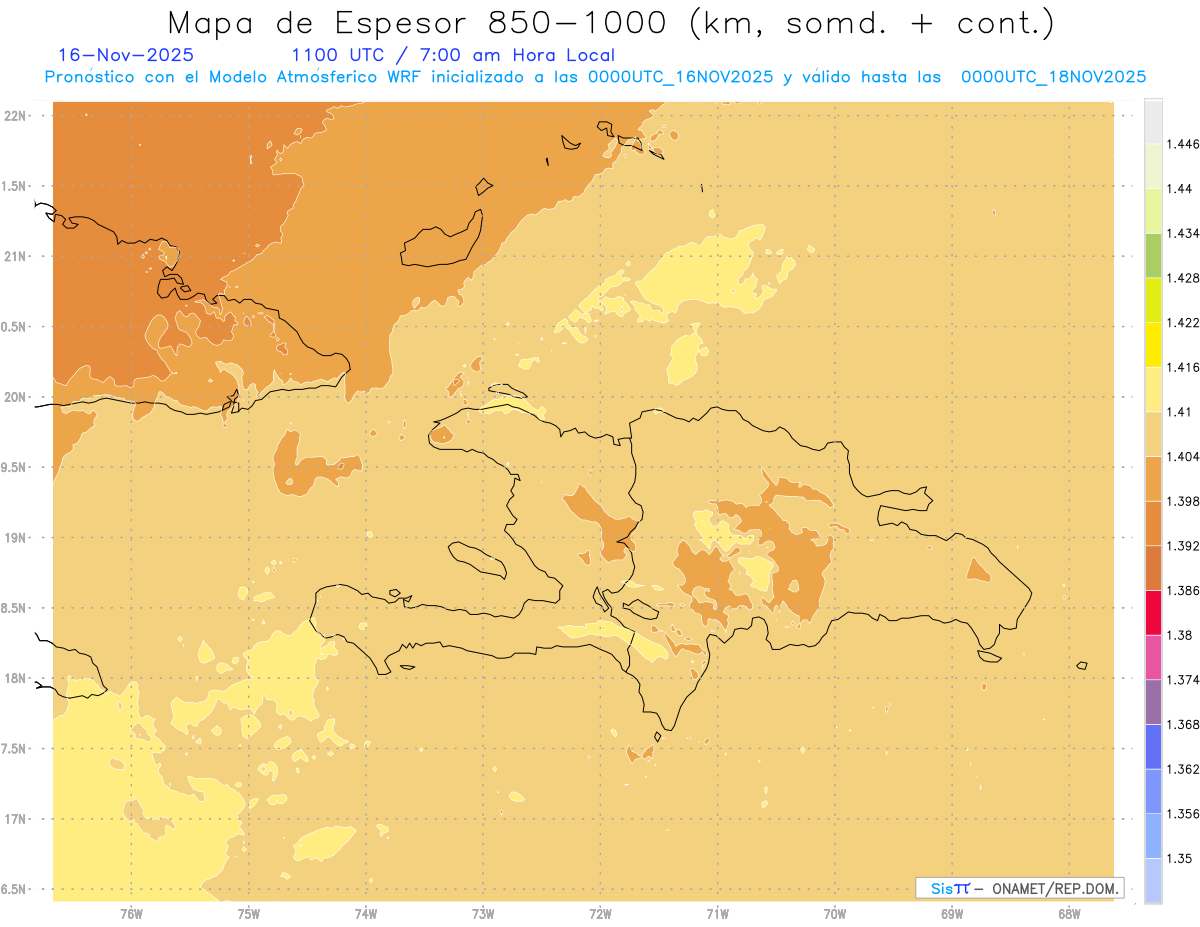Click the latitude label '19N'
The height and width of the screenshot is (927, 1200).
point(16,538)
